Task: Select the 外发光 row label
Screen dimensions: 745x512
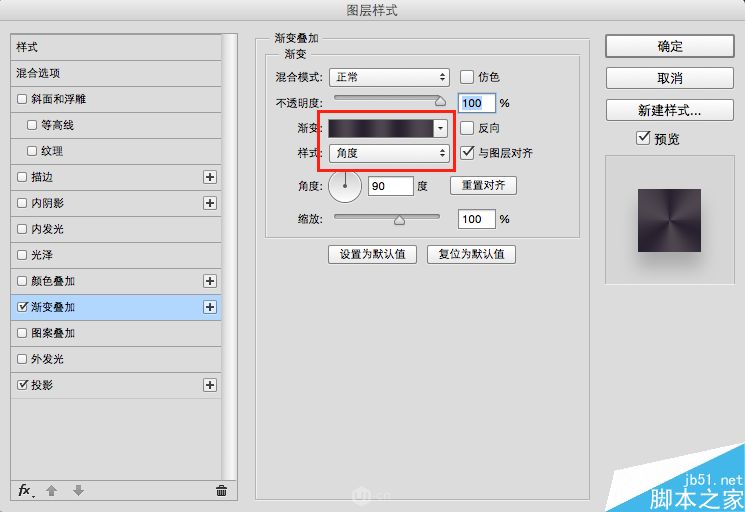Action: (47, 359)
